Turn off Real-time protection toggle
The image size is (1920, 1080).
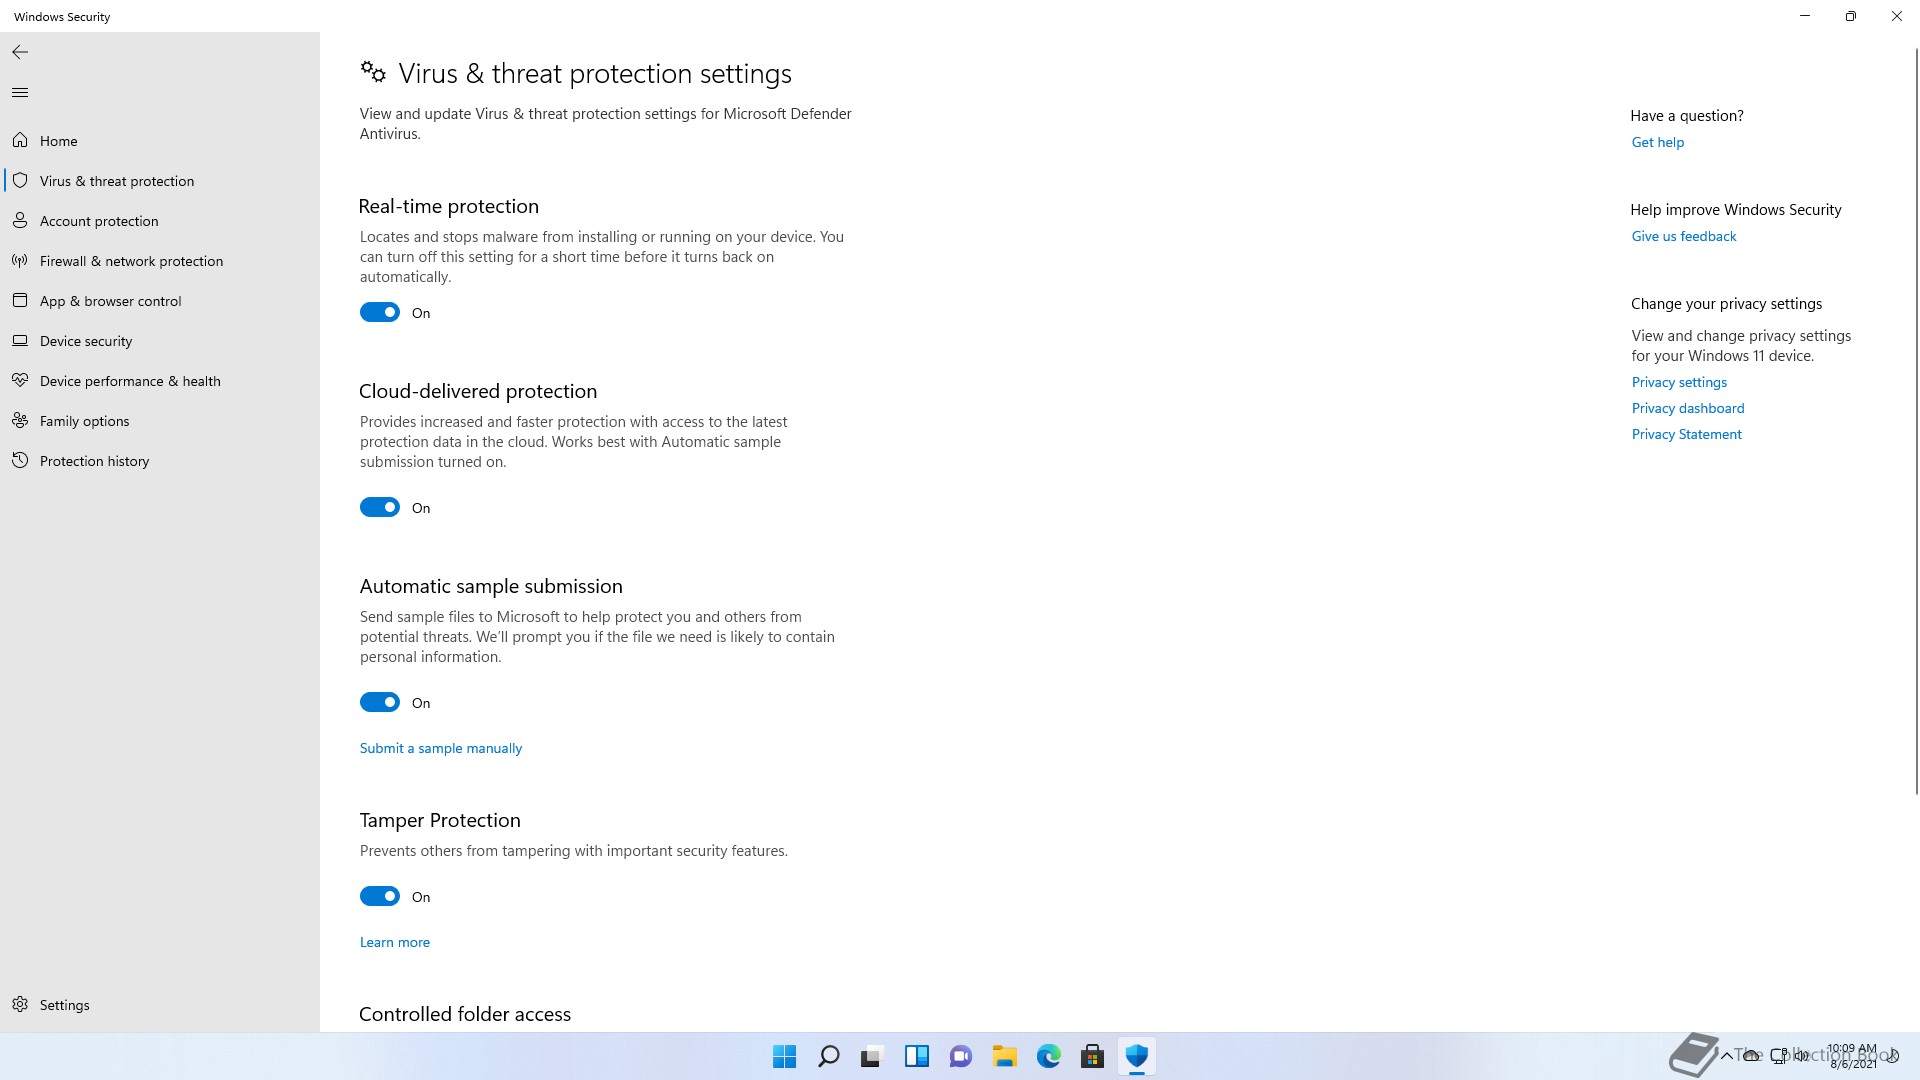[380, 312]
